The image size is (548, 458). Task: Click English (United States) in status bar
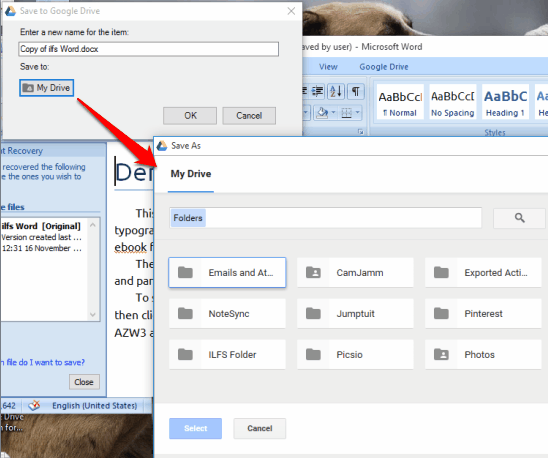[x=94, y=406]
